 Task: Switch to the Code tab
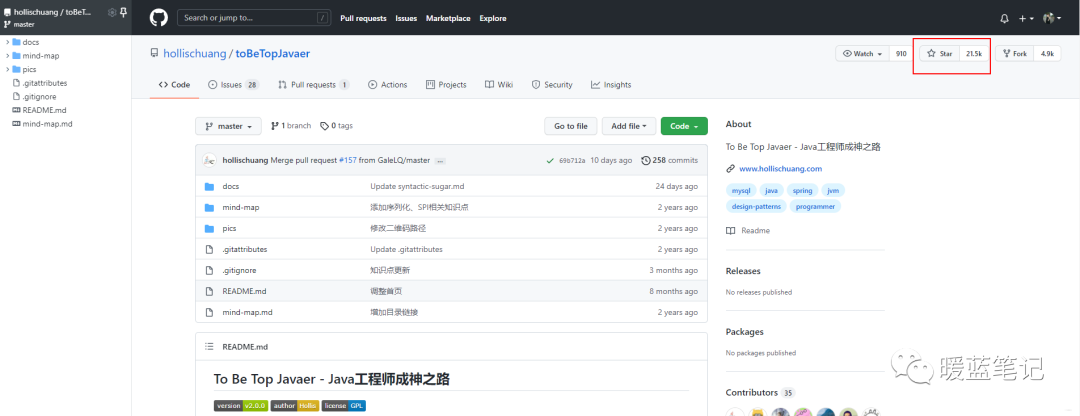tap(174, 85)
